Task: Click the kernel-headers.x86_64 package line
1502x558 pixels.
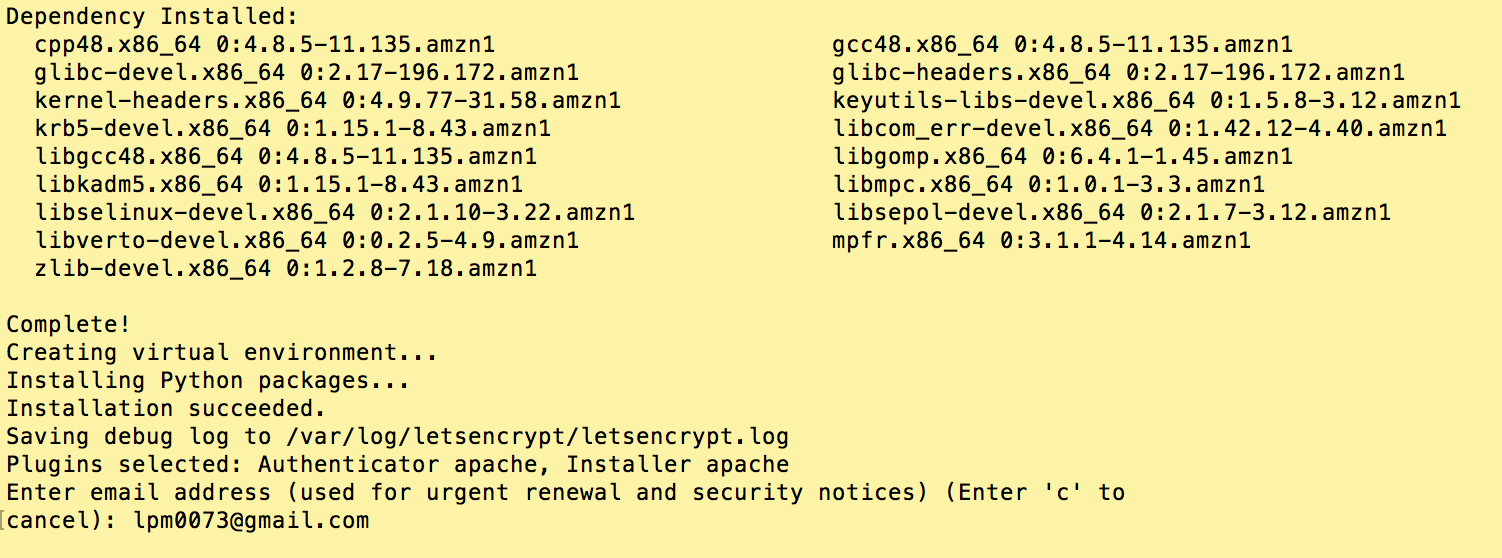Action: tap(328, 101)
